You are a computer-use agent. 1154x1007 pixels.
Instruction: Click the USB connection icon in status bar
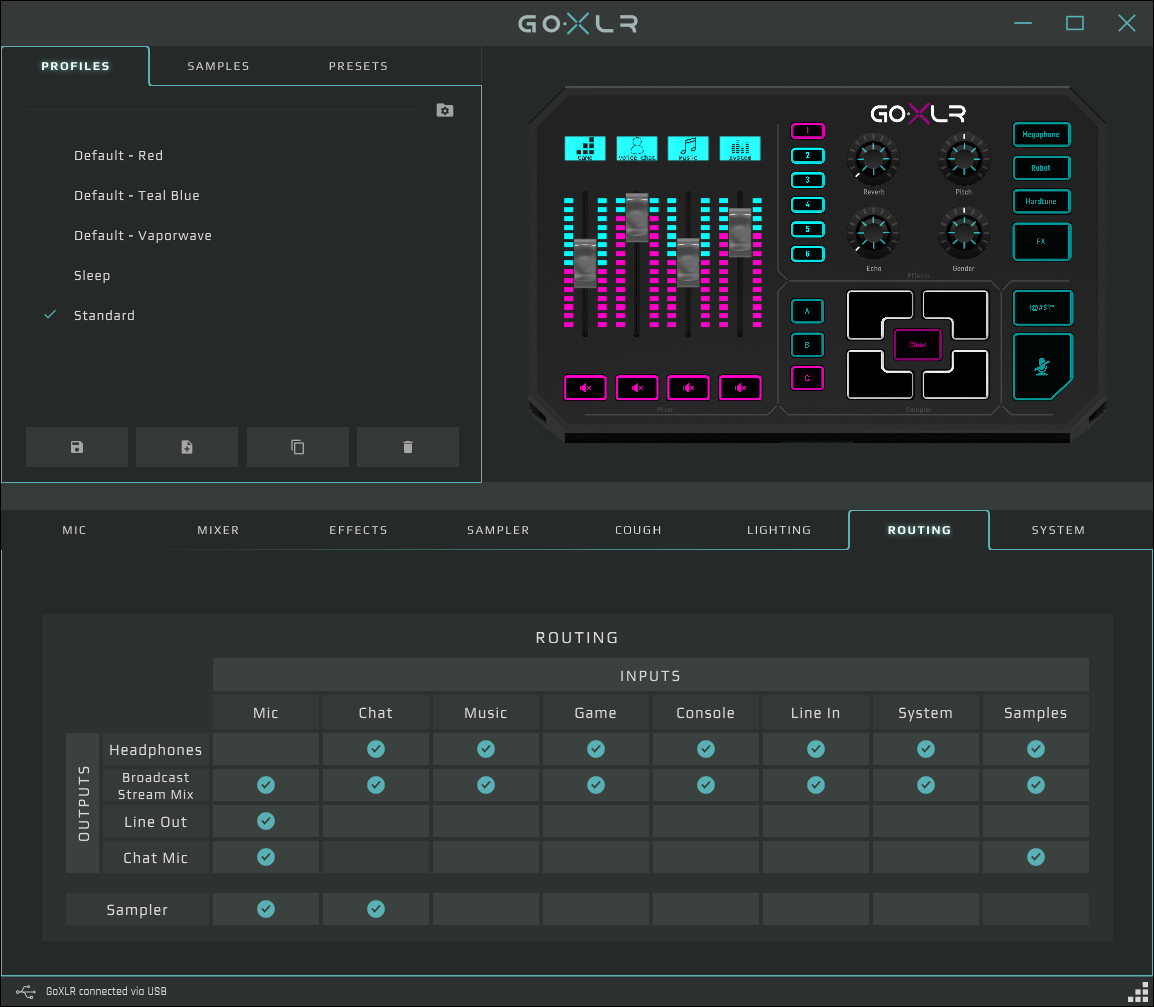click(x=25, y=992)
